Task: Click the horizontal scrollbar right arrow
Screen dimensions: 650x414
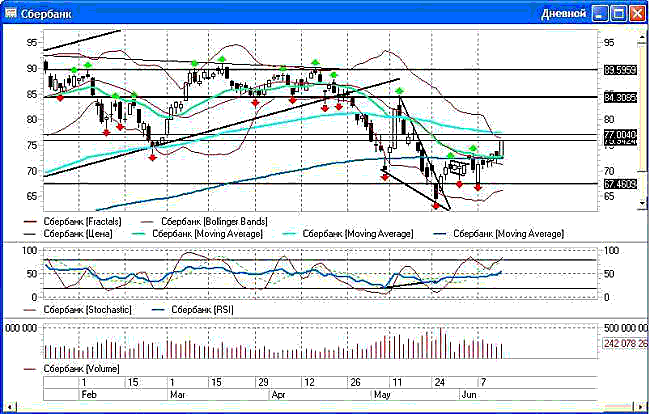Action: [x=641, y=406]
